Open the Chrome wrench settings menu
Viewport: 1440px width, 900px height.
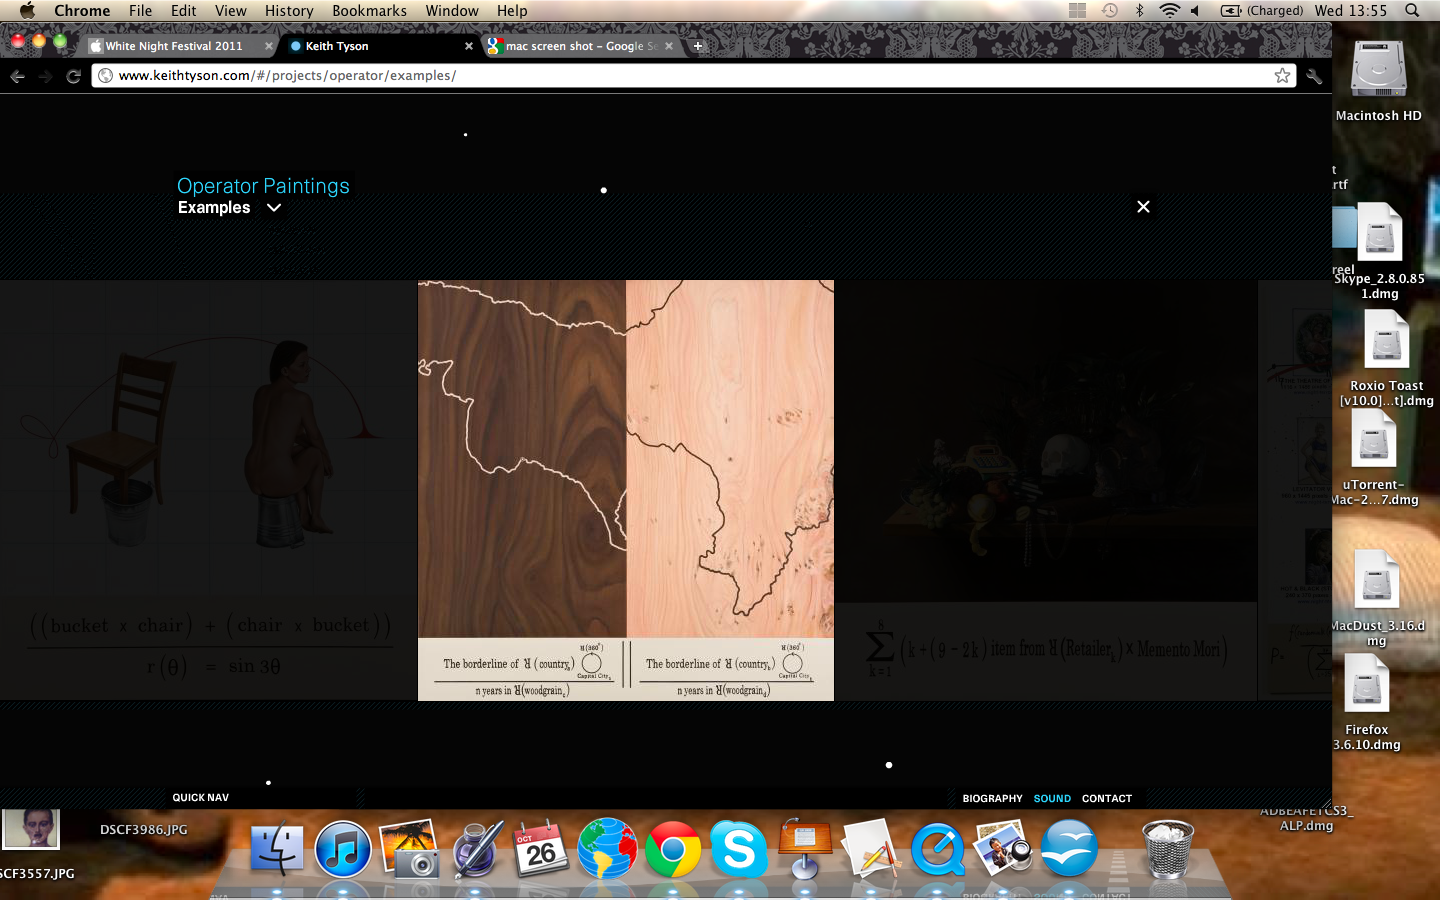click(1314, 76)
